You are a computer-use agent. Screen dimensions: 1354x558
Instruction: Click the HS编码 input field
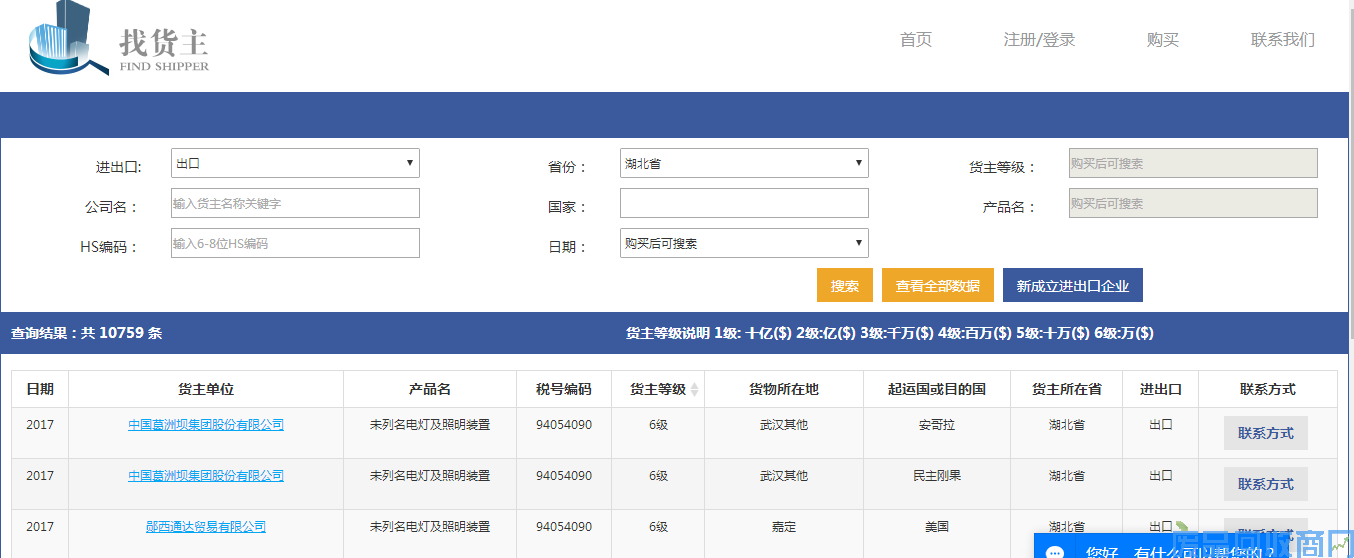pyautogui.click(x=295, y=243)
